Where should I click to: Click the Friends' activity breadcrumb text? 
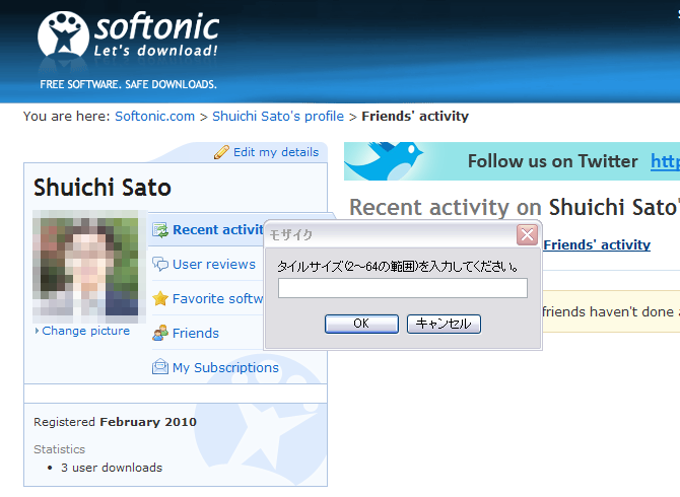[415, 116]
